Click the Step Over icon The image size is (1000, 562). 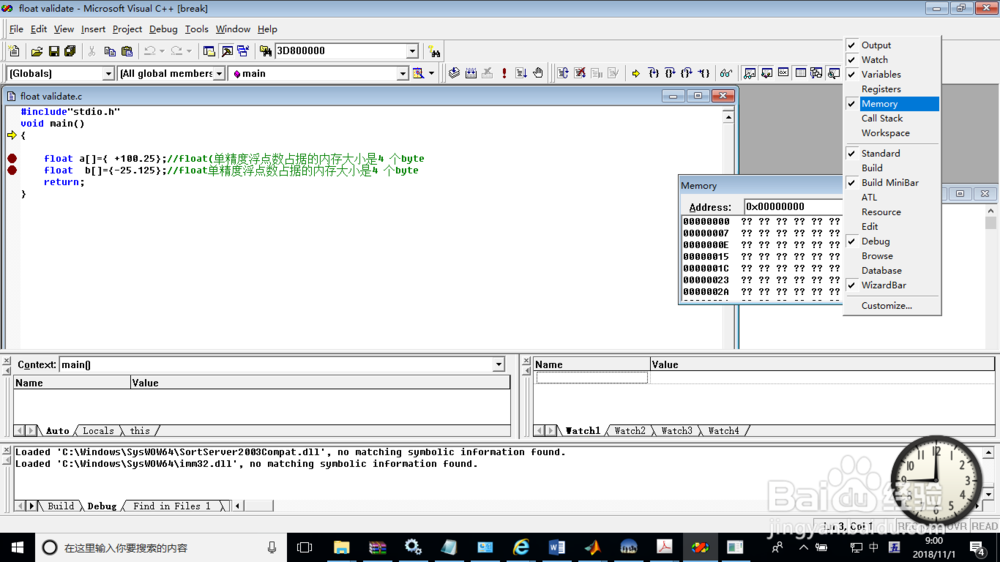(x=670, y=73)
